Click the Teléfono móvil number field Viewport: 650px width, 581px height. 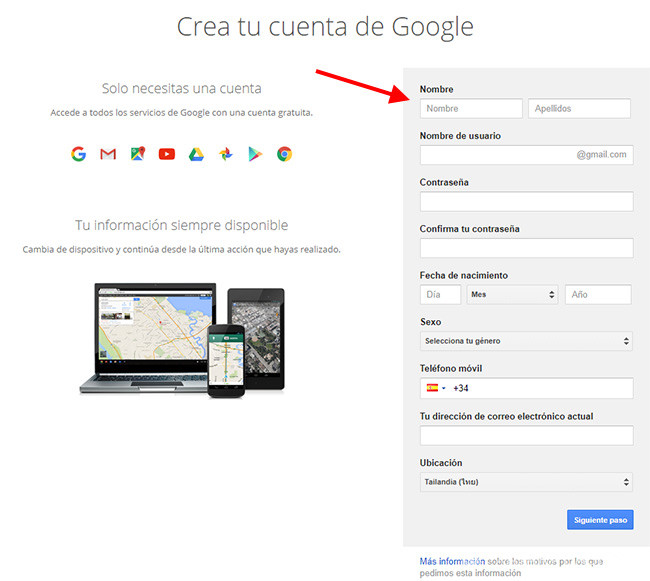pos(526,388)
